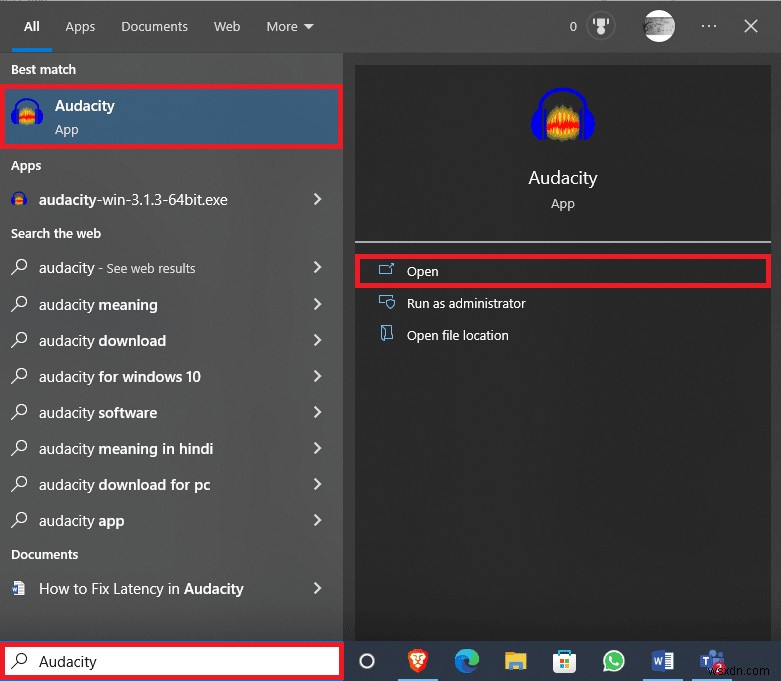Expand the 'audacity software' arrow

317,412
